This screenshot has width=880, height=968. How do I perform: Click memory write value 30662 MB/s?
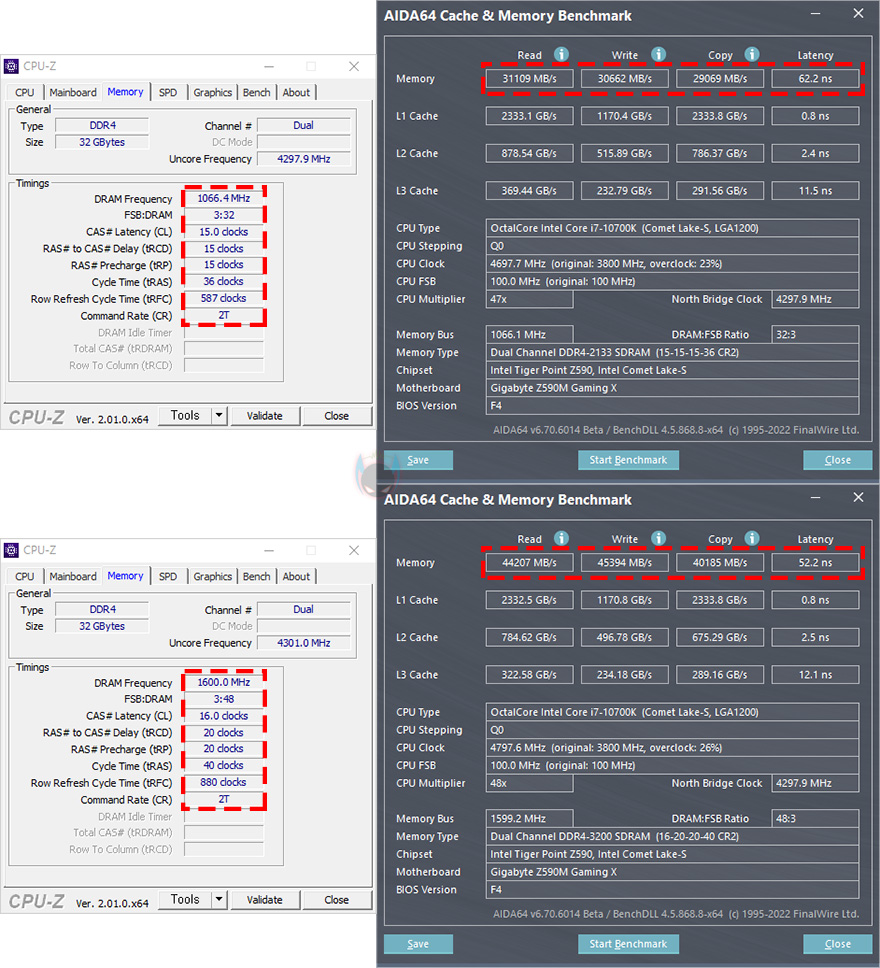[x=624, y=78]
